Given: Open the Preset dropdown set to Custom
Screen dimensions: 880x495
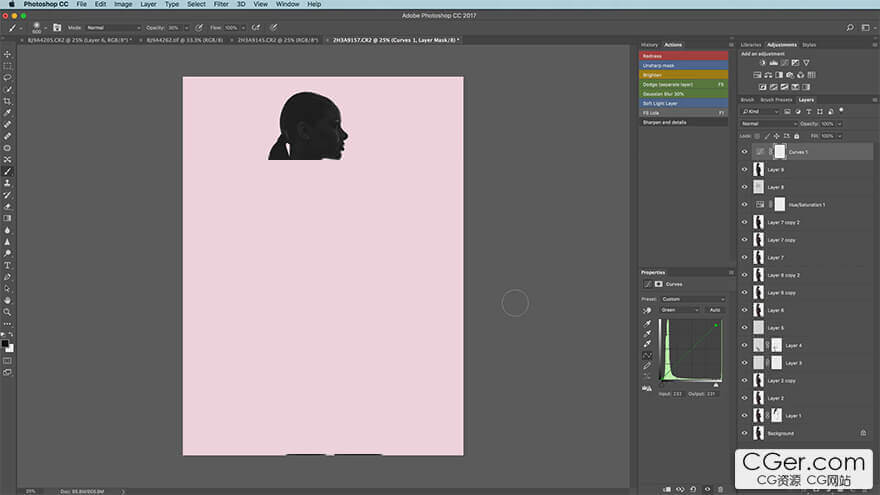Looking at the screenshot, I should pos(693,299).
